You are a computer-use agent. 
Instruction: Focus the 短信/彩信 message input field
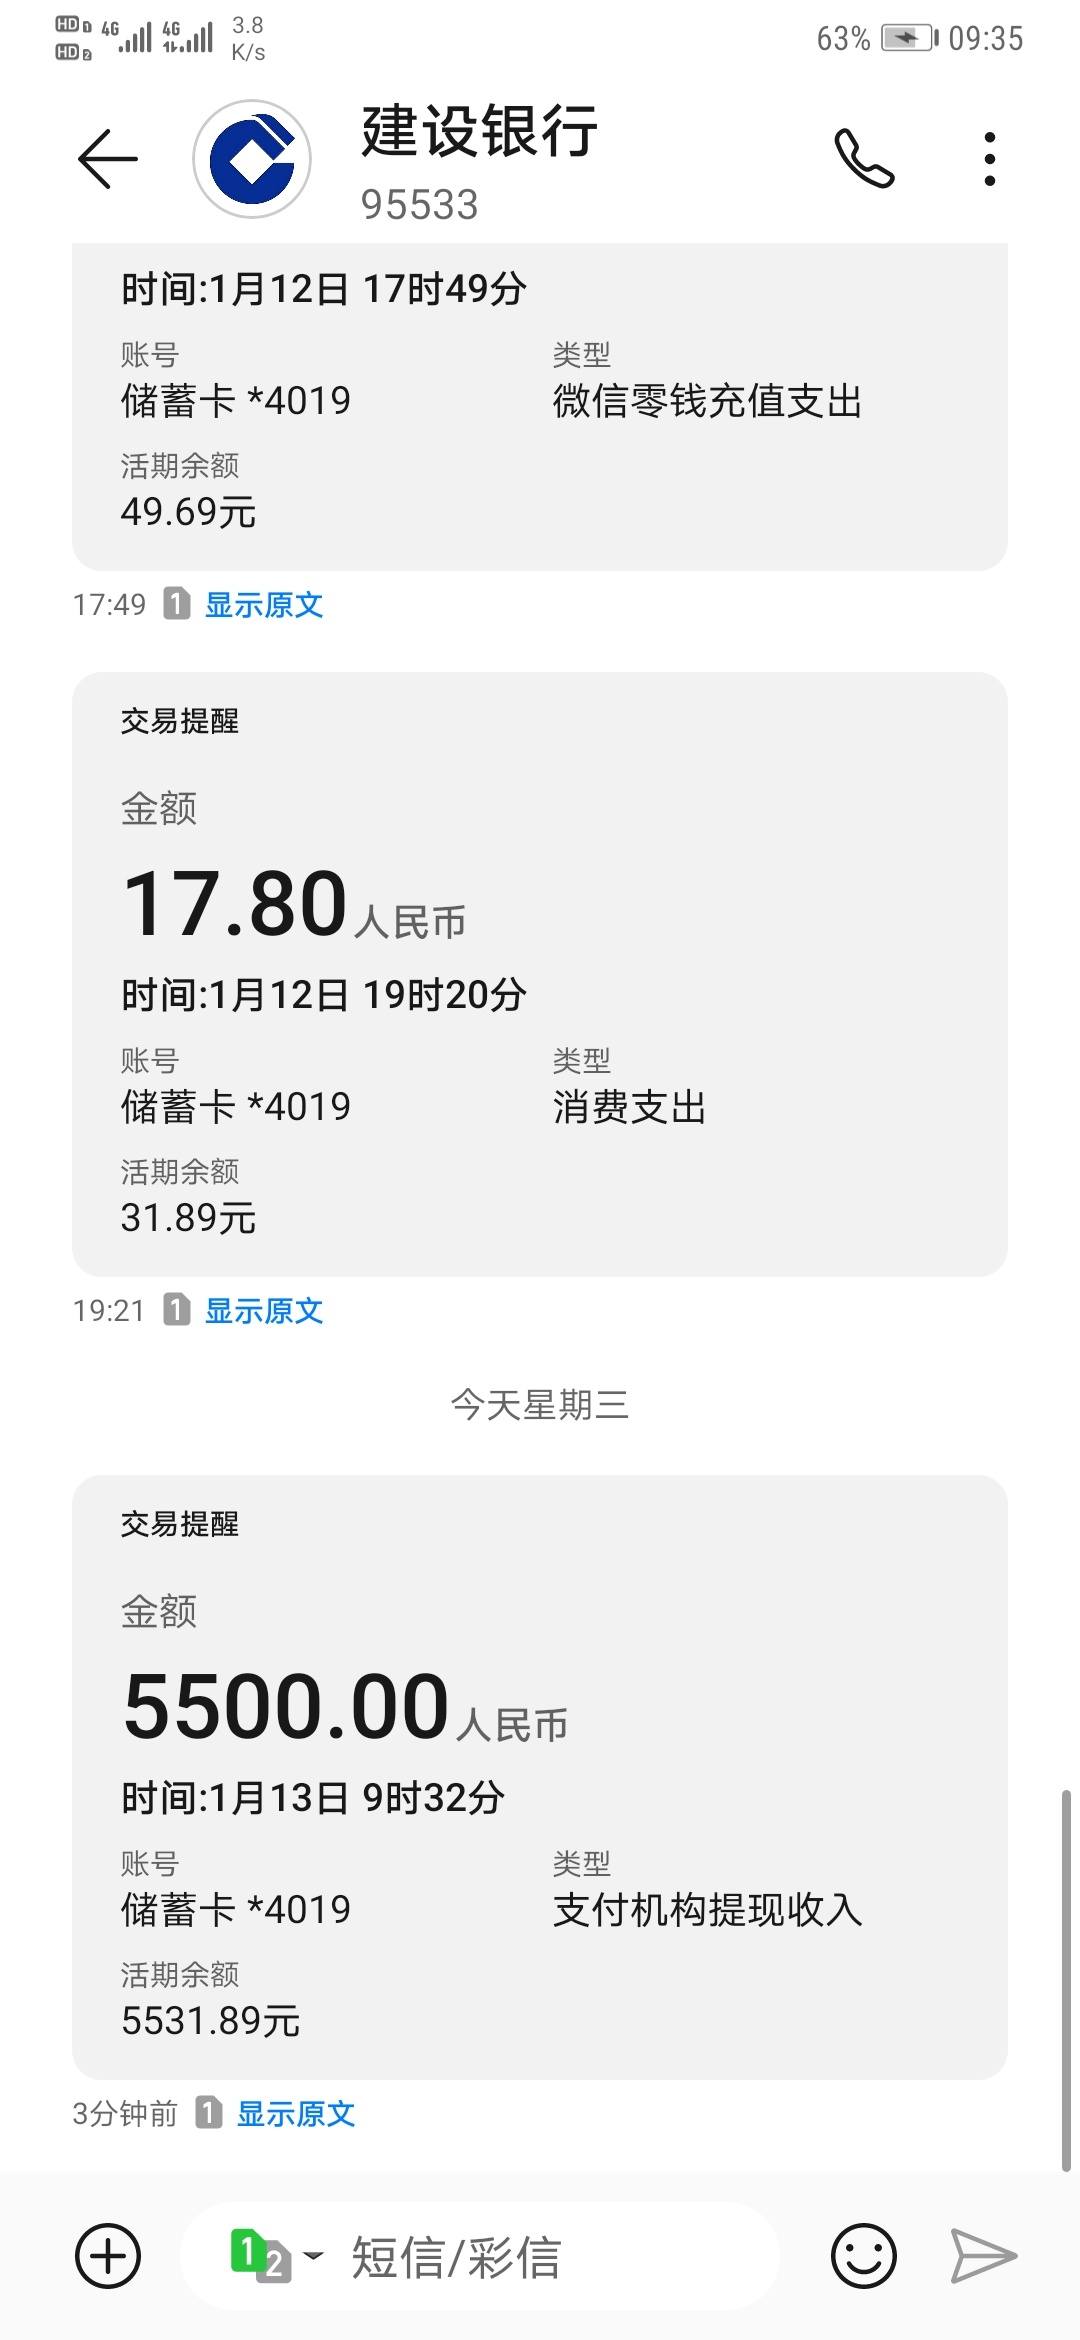pos(479,2256)
